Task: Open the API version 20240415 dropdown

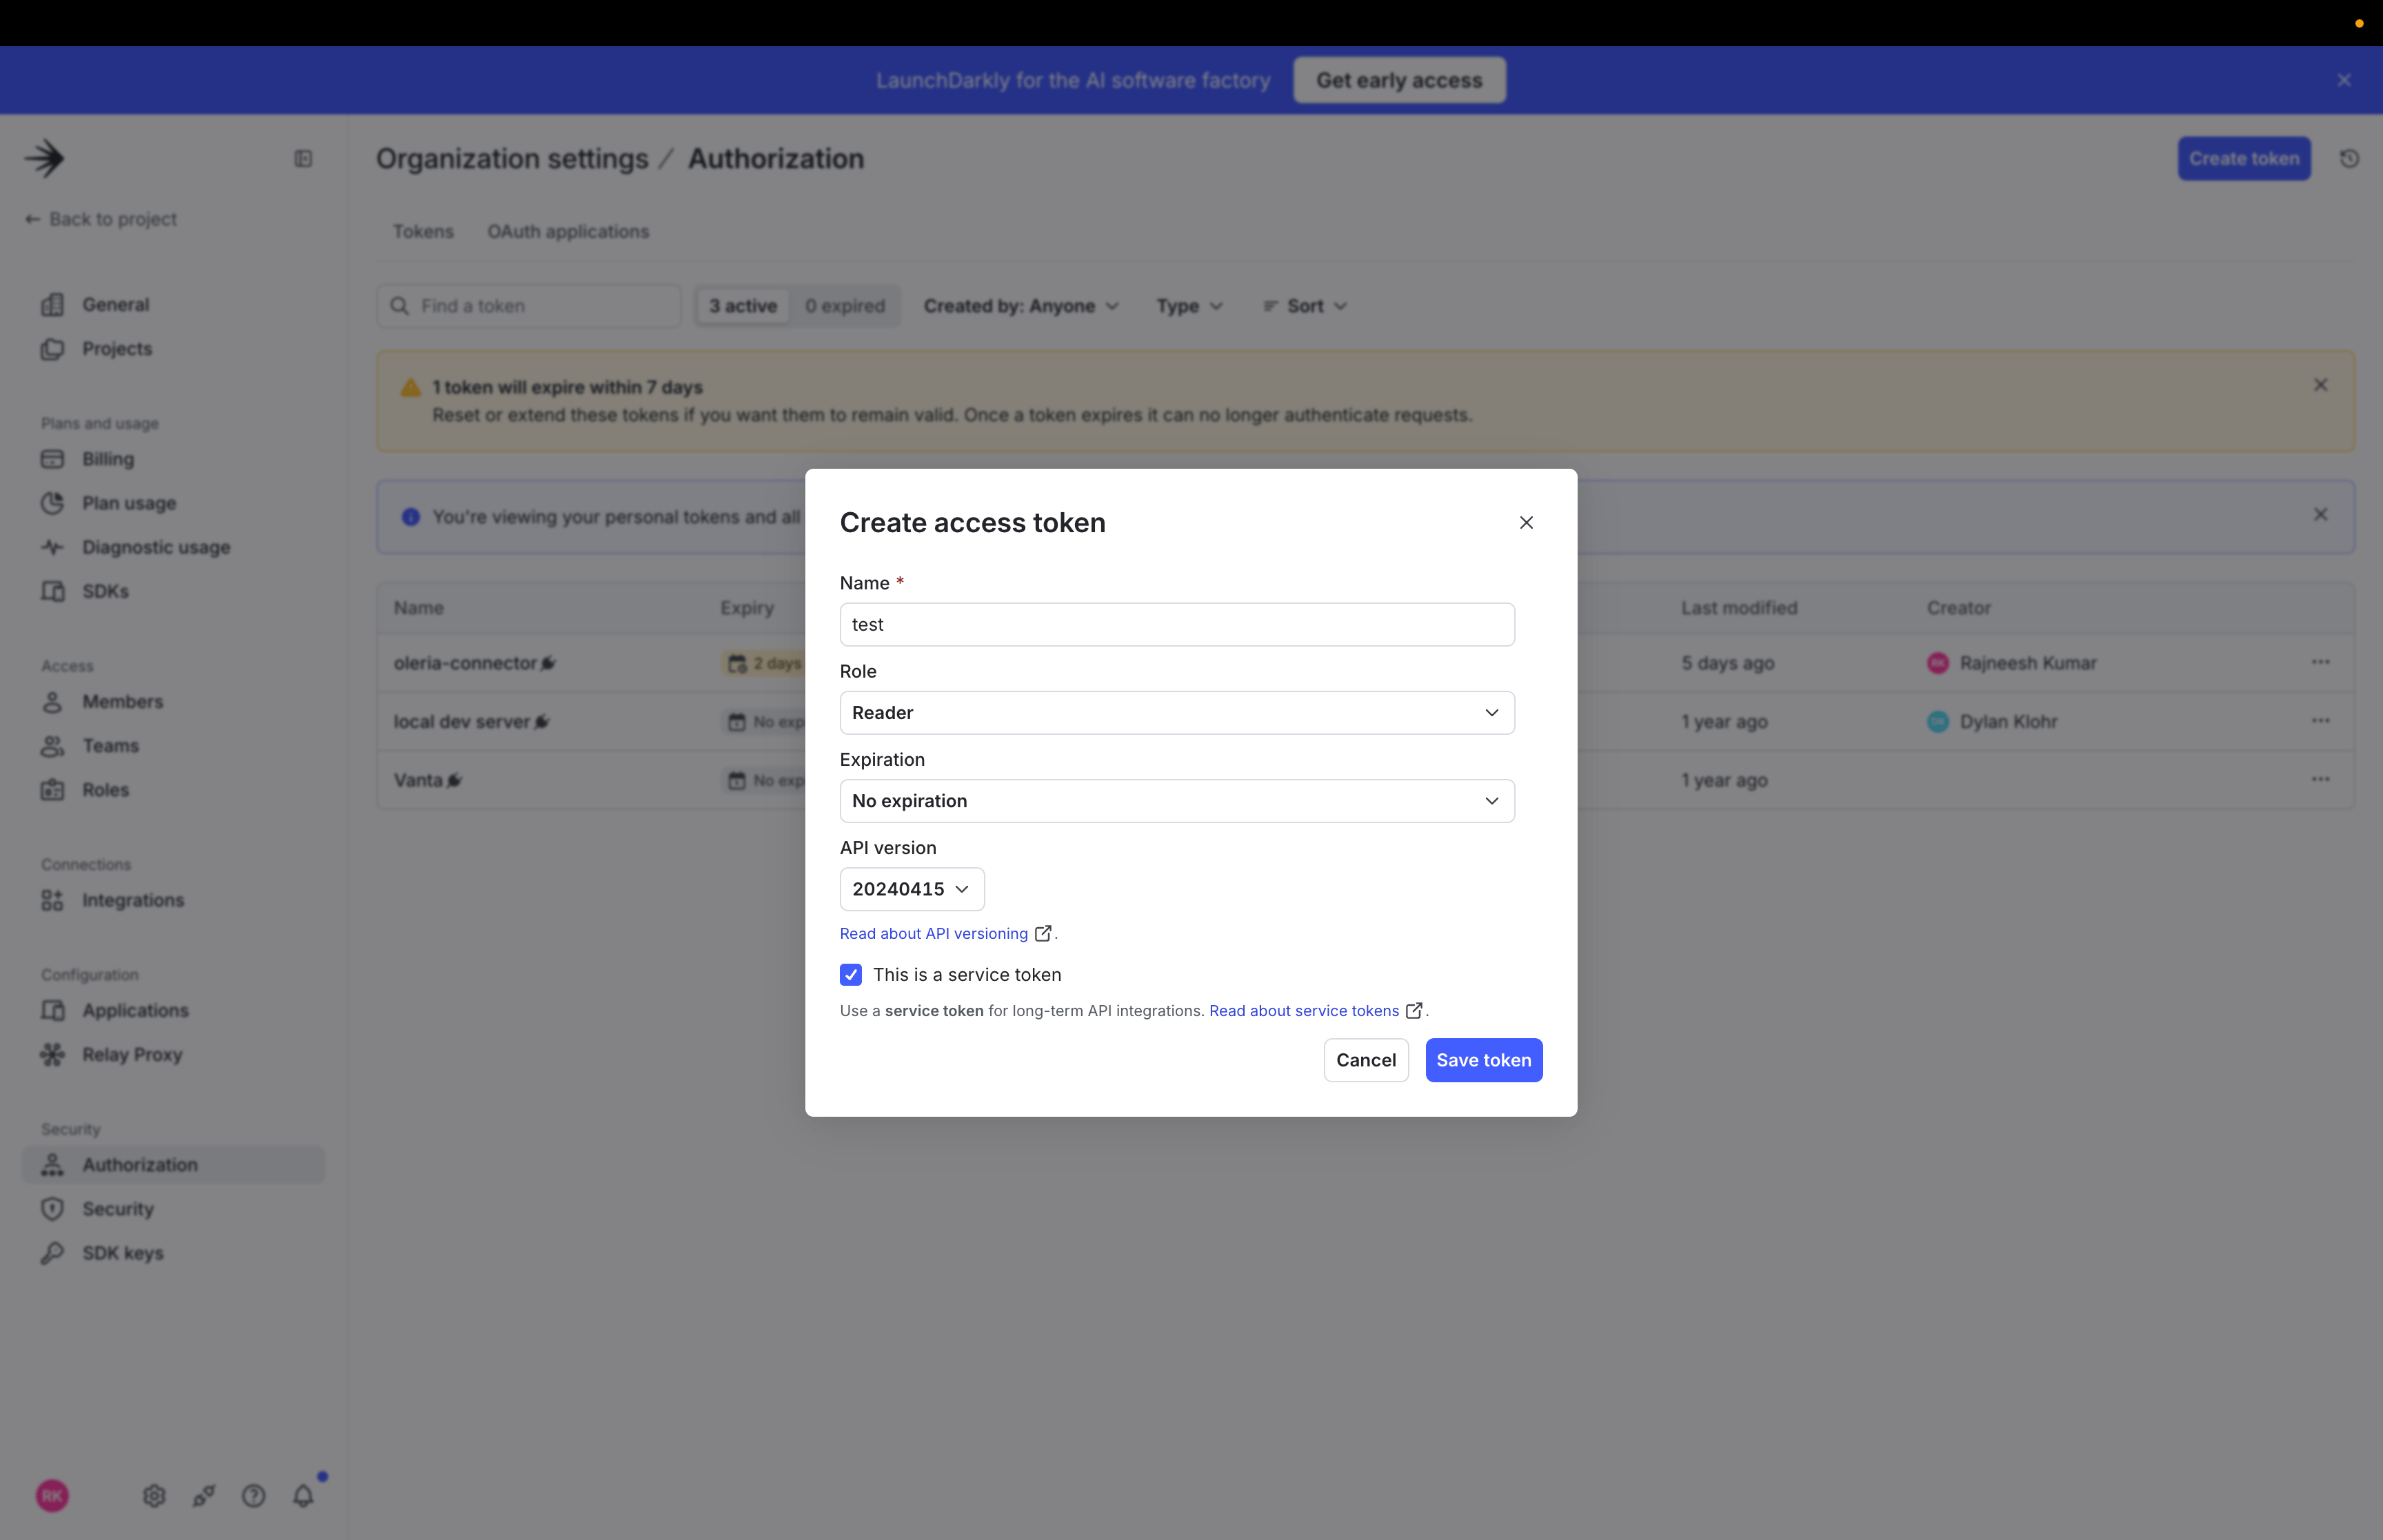Action: [x=912, y=889]
